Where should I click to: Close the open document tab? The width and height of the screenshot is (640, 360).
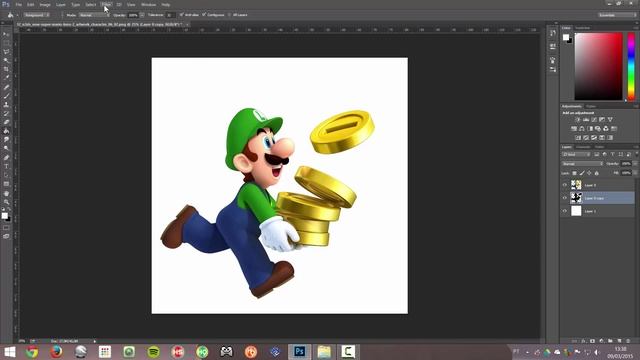187,24
